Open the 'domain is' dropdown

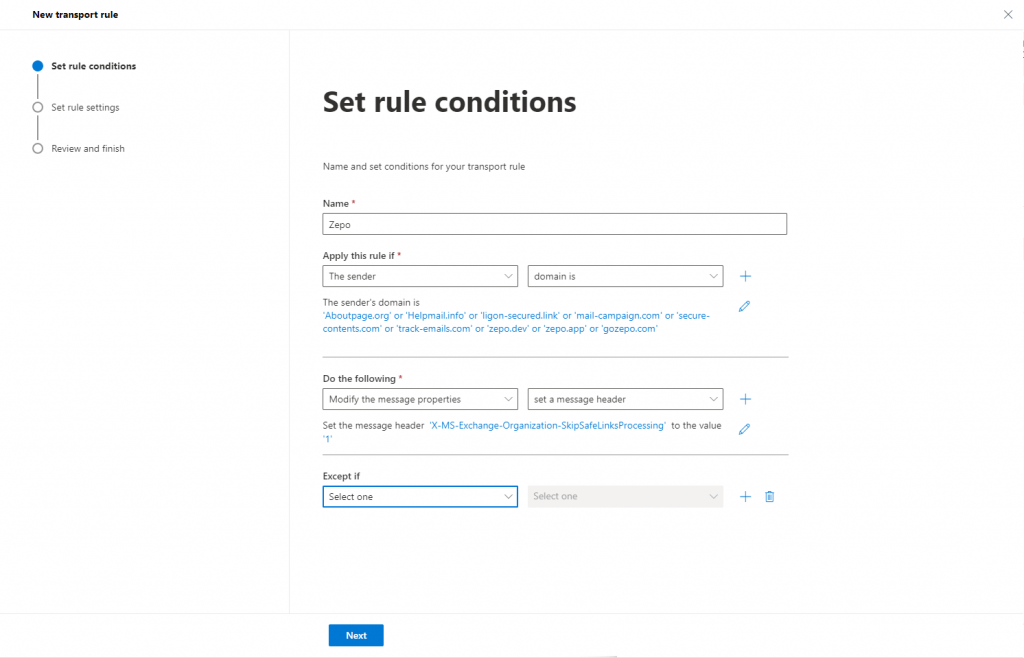click(x=625, y=276)
